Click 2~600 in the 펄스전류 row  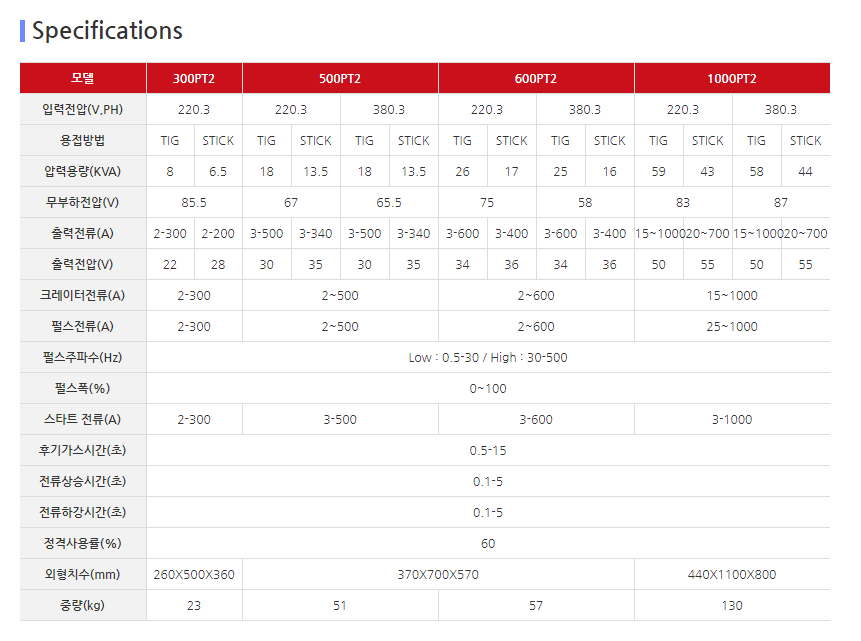[x=536, y=327]
